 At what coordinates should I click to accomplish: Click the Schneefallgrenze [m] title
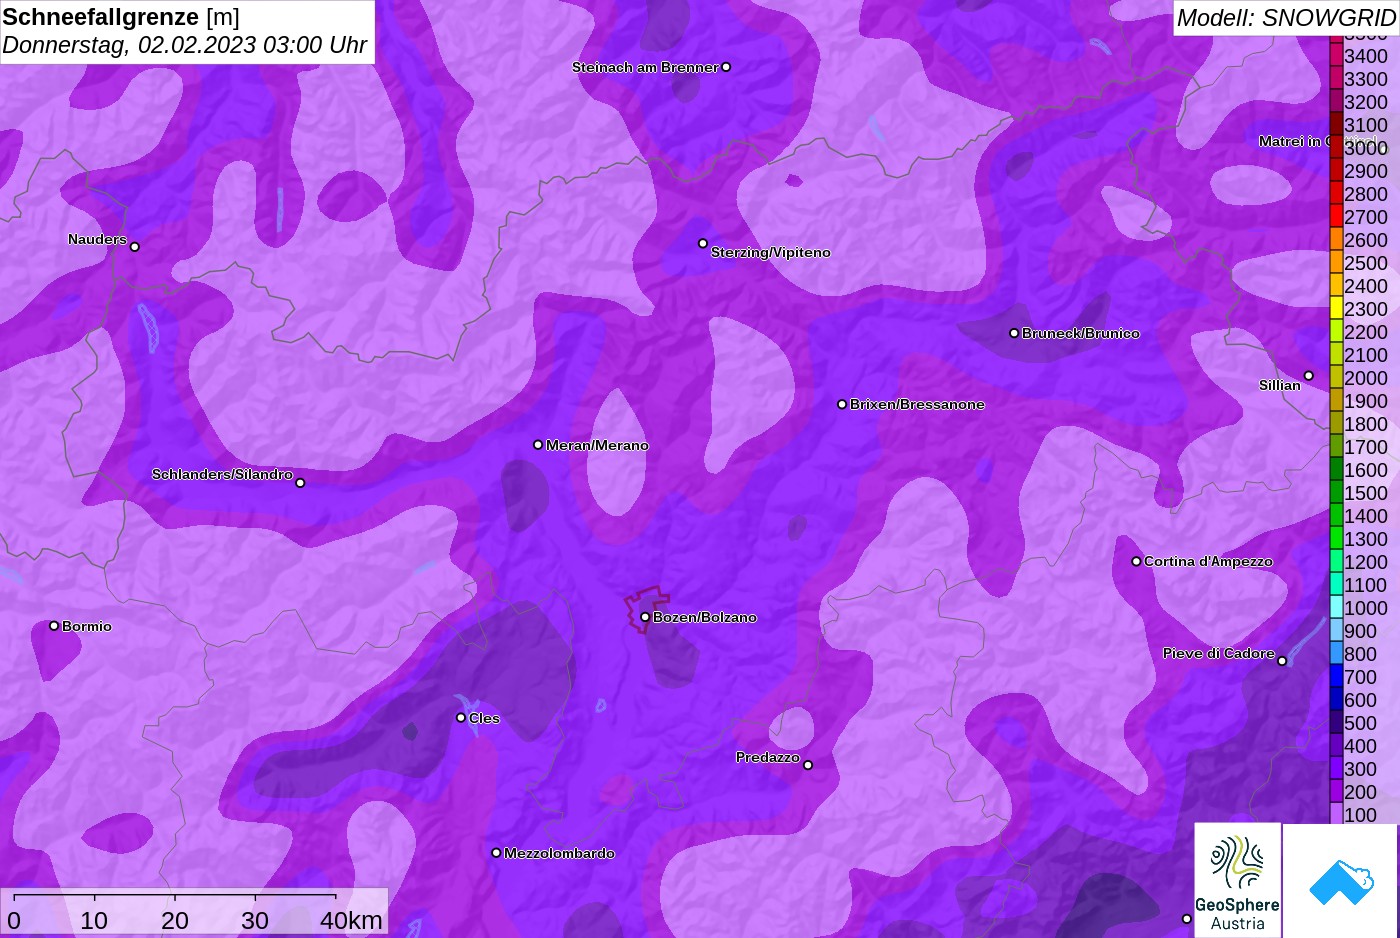[x=121, y=17]
